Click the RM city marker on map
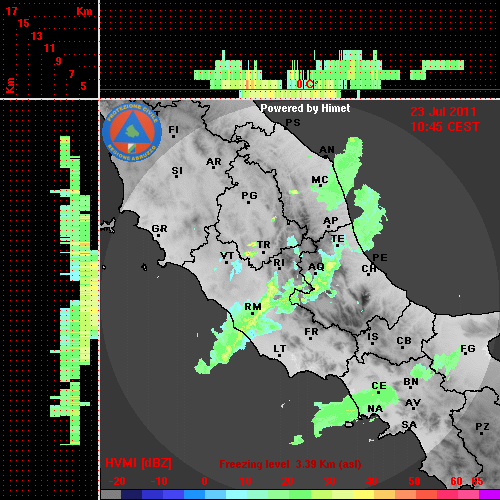 coord(253,309)
